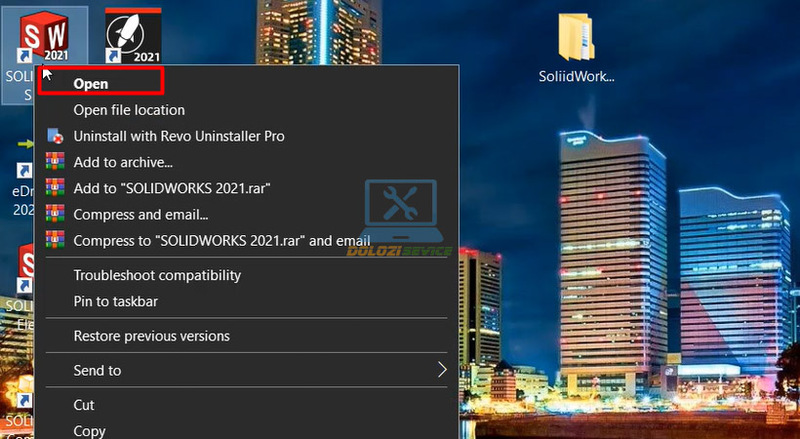This screenshot has height=439, width=800.
Task: Choose Open from the context menu
Action: 90,84
